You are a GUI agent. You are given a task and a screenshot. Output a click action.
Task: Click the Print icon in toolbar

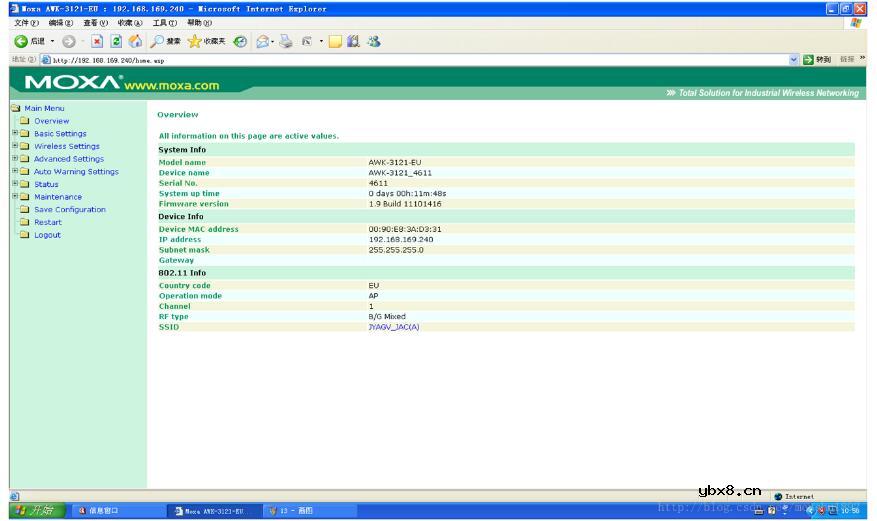286,41
